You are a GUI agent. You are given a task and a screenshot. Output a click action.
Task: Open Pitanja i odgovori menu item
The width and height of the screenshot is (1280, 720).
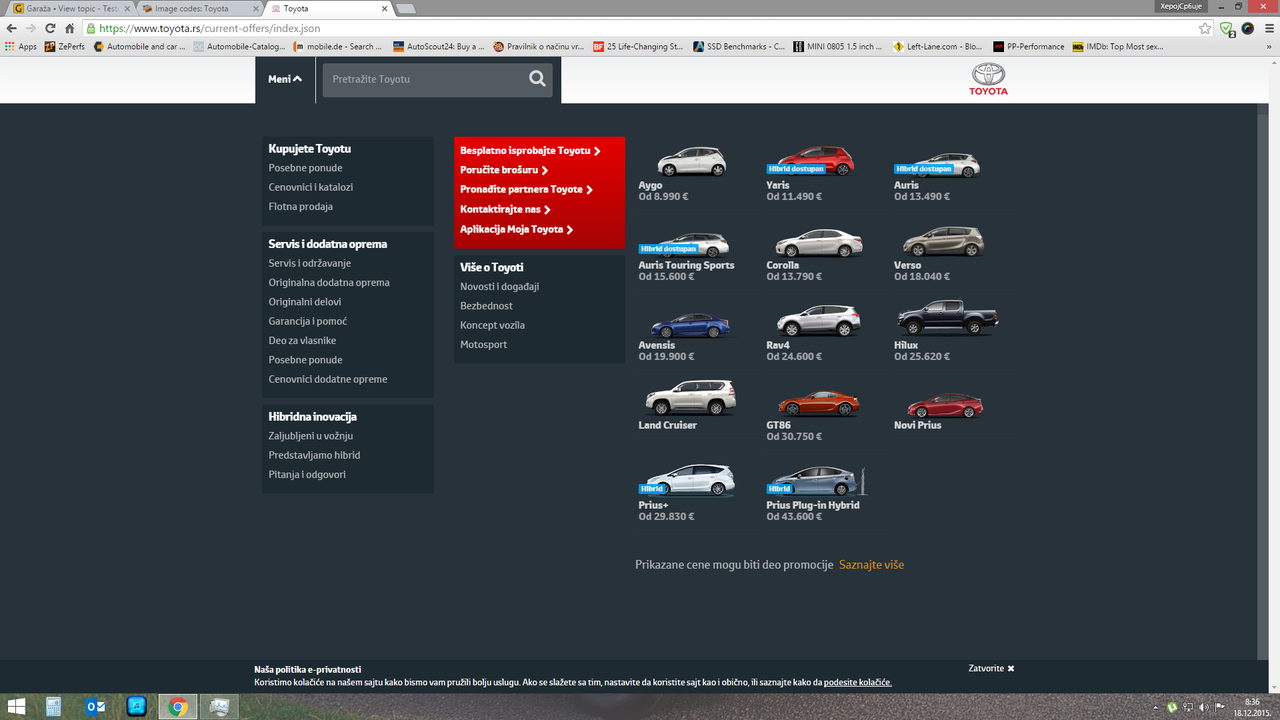pyautogui.click(x=307, y=474)
